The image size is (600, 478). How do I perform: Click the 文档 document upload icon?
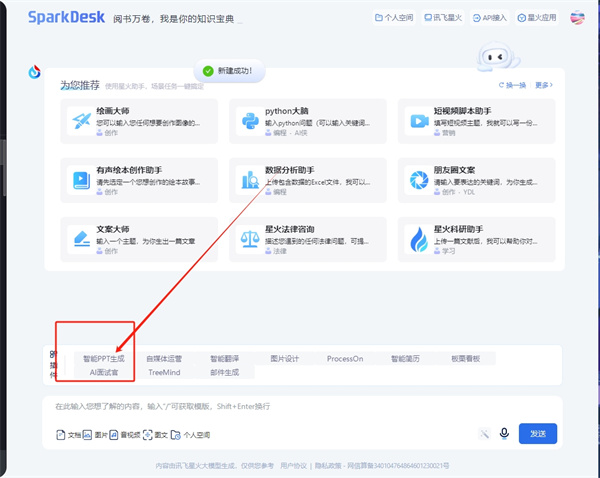60,435
